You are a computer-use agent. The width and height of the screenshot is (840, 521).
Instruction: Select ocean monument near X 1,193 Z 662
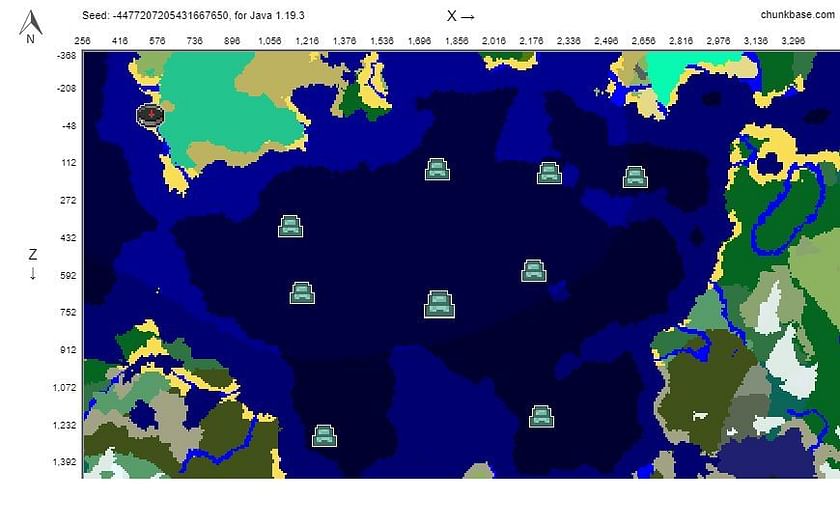302,293
